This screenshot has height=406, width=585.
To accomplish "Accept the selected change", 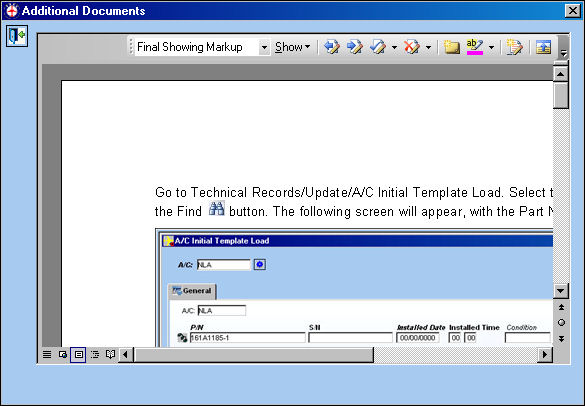I will 378,47.
